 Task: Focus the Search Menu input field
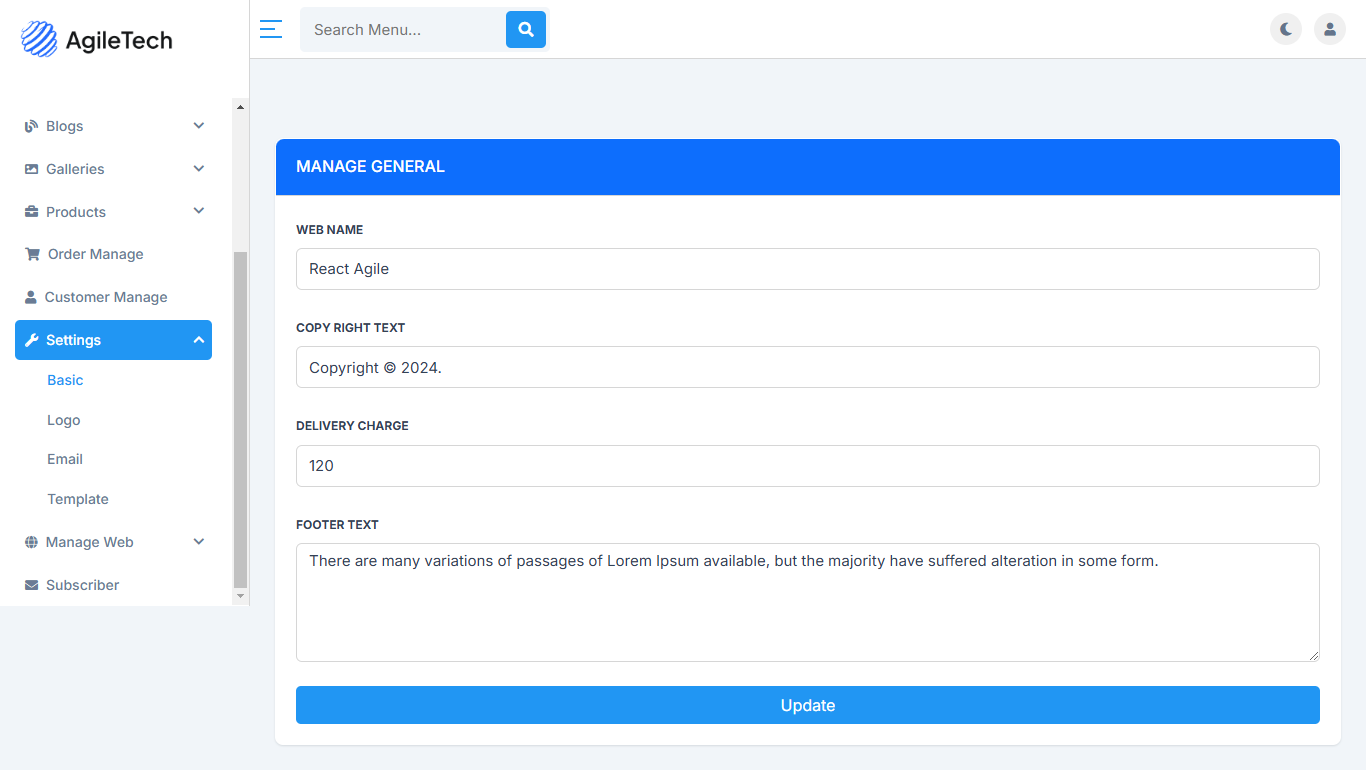(x=403, y=30)
